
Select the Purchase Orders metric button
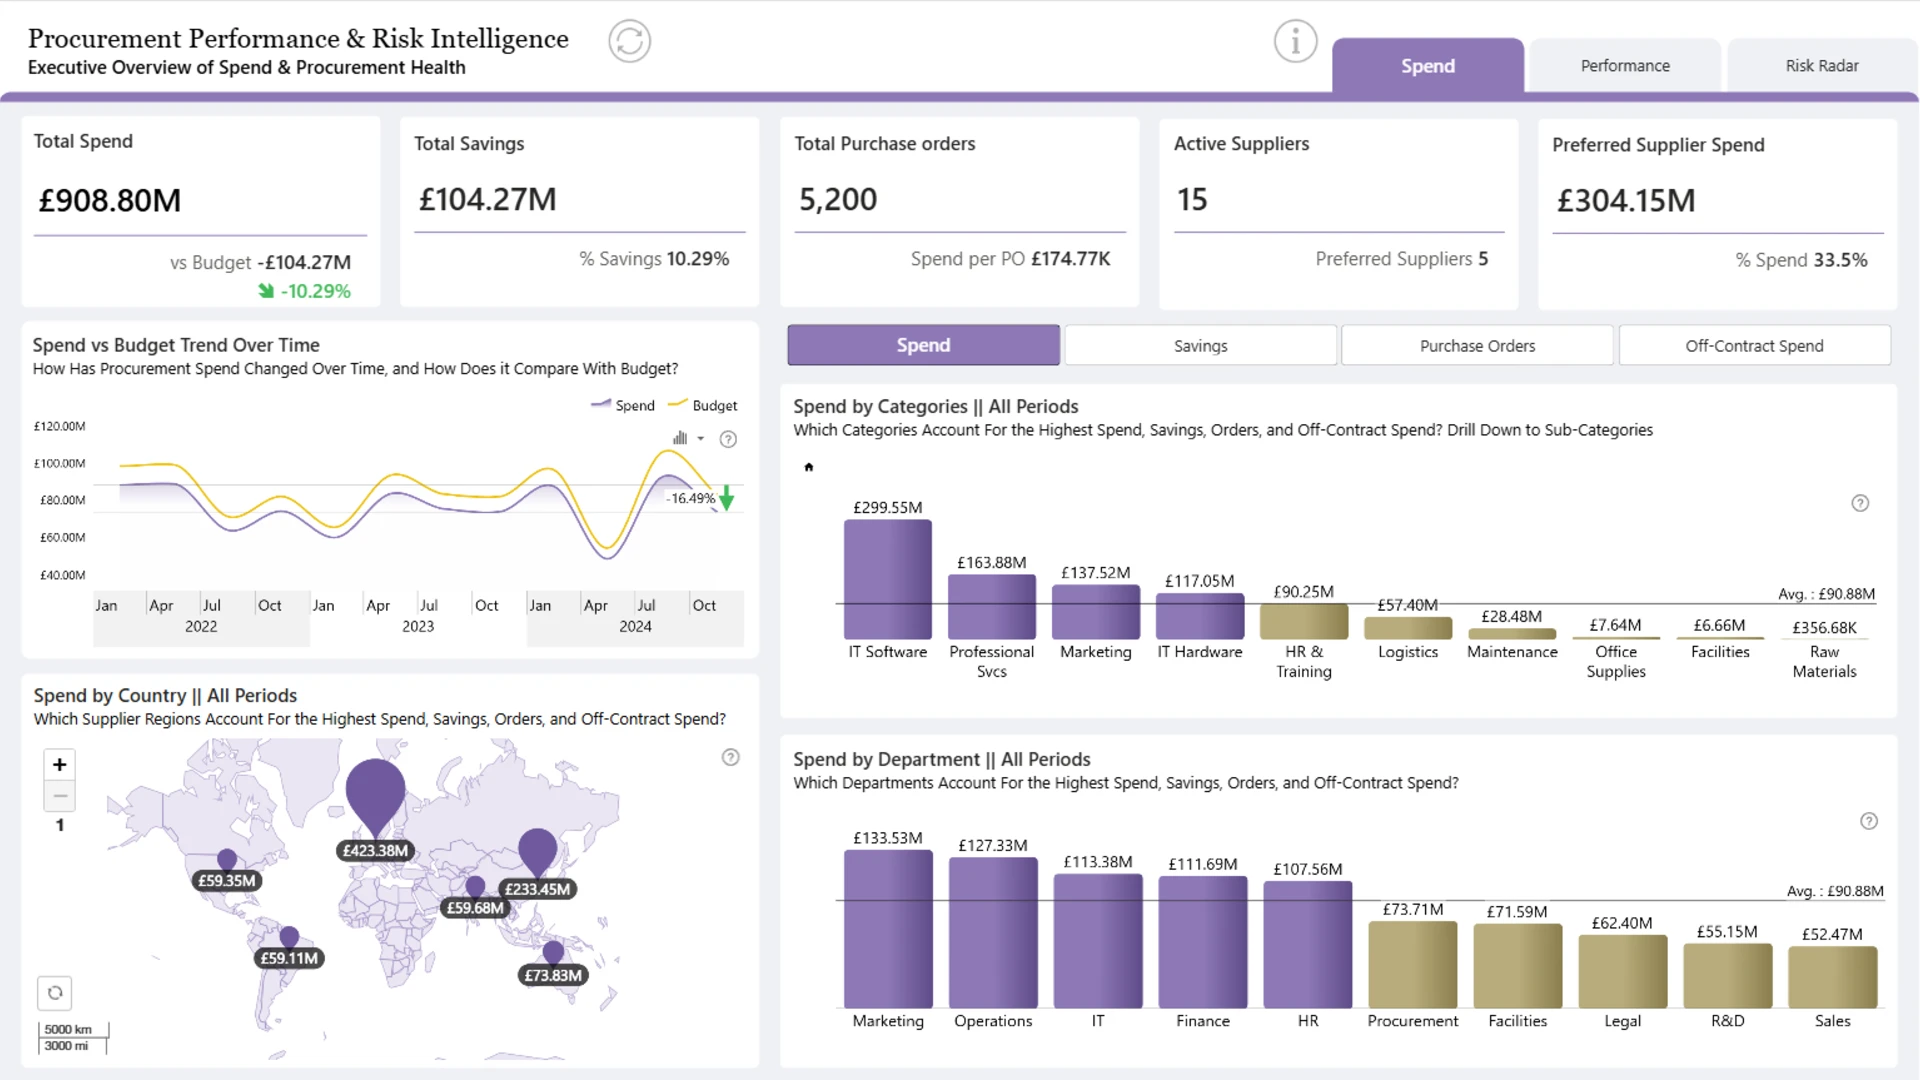1477,345
